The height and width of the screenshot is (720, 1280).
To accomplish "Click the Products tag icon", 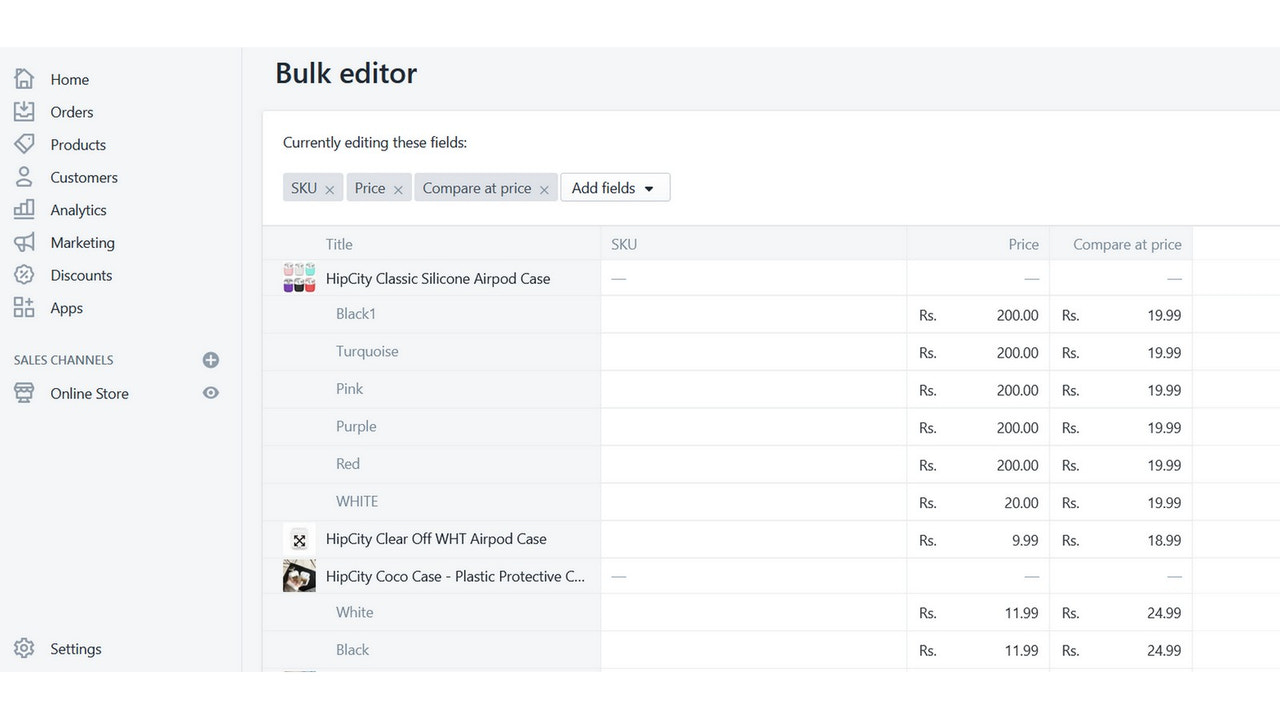I will tap(24, 144).
